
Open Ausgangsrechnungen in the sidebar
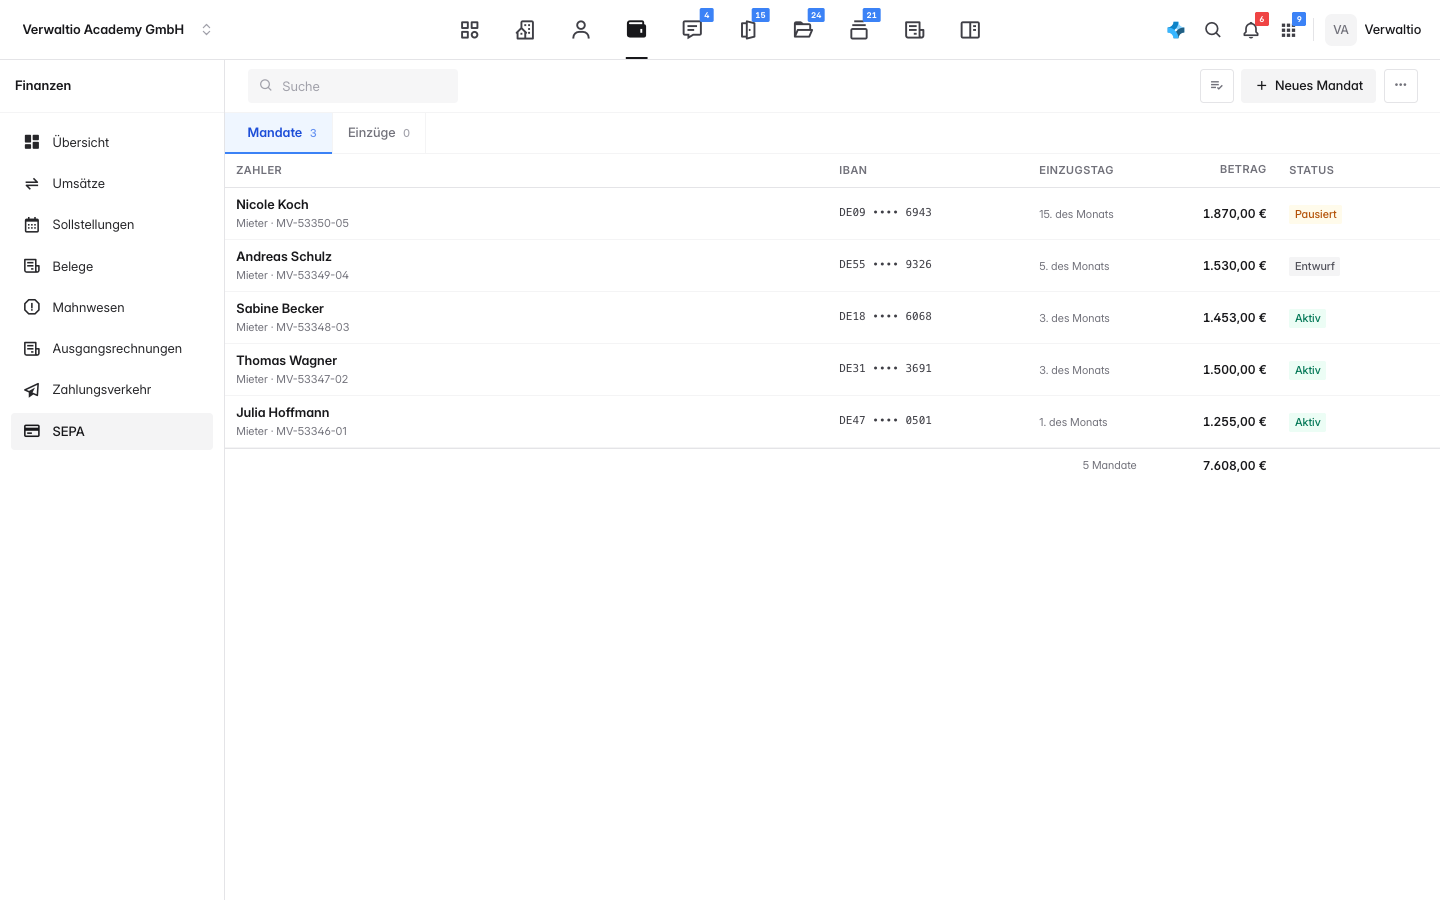pyautogui.click(x=112, y=349)
